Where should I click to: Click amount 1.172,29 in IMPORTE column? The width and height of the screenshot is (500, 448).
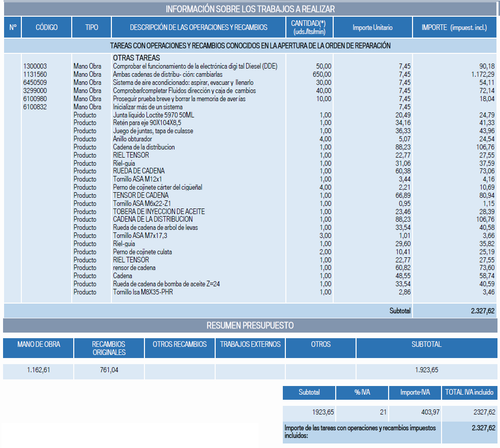coord(483,74)
